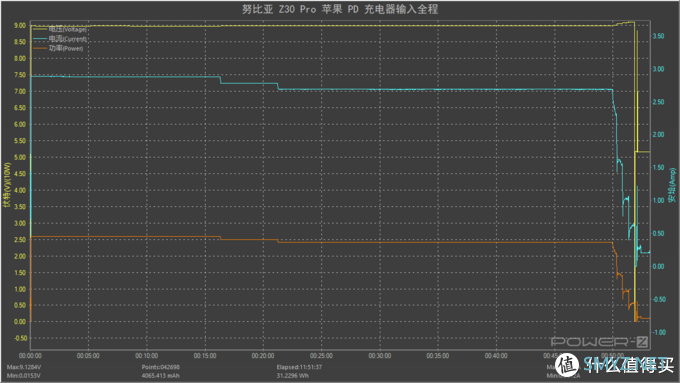Image resolution: width=680 pixels, height=383 pixels.
Task: Select the yellow voltage legend line swatch
Action: (40, 29)
